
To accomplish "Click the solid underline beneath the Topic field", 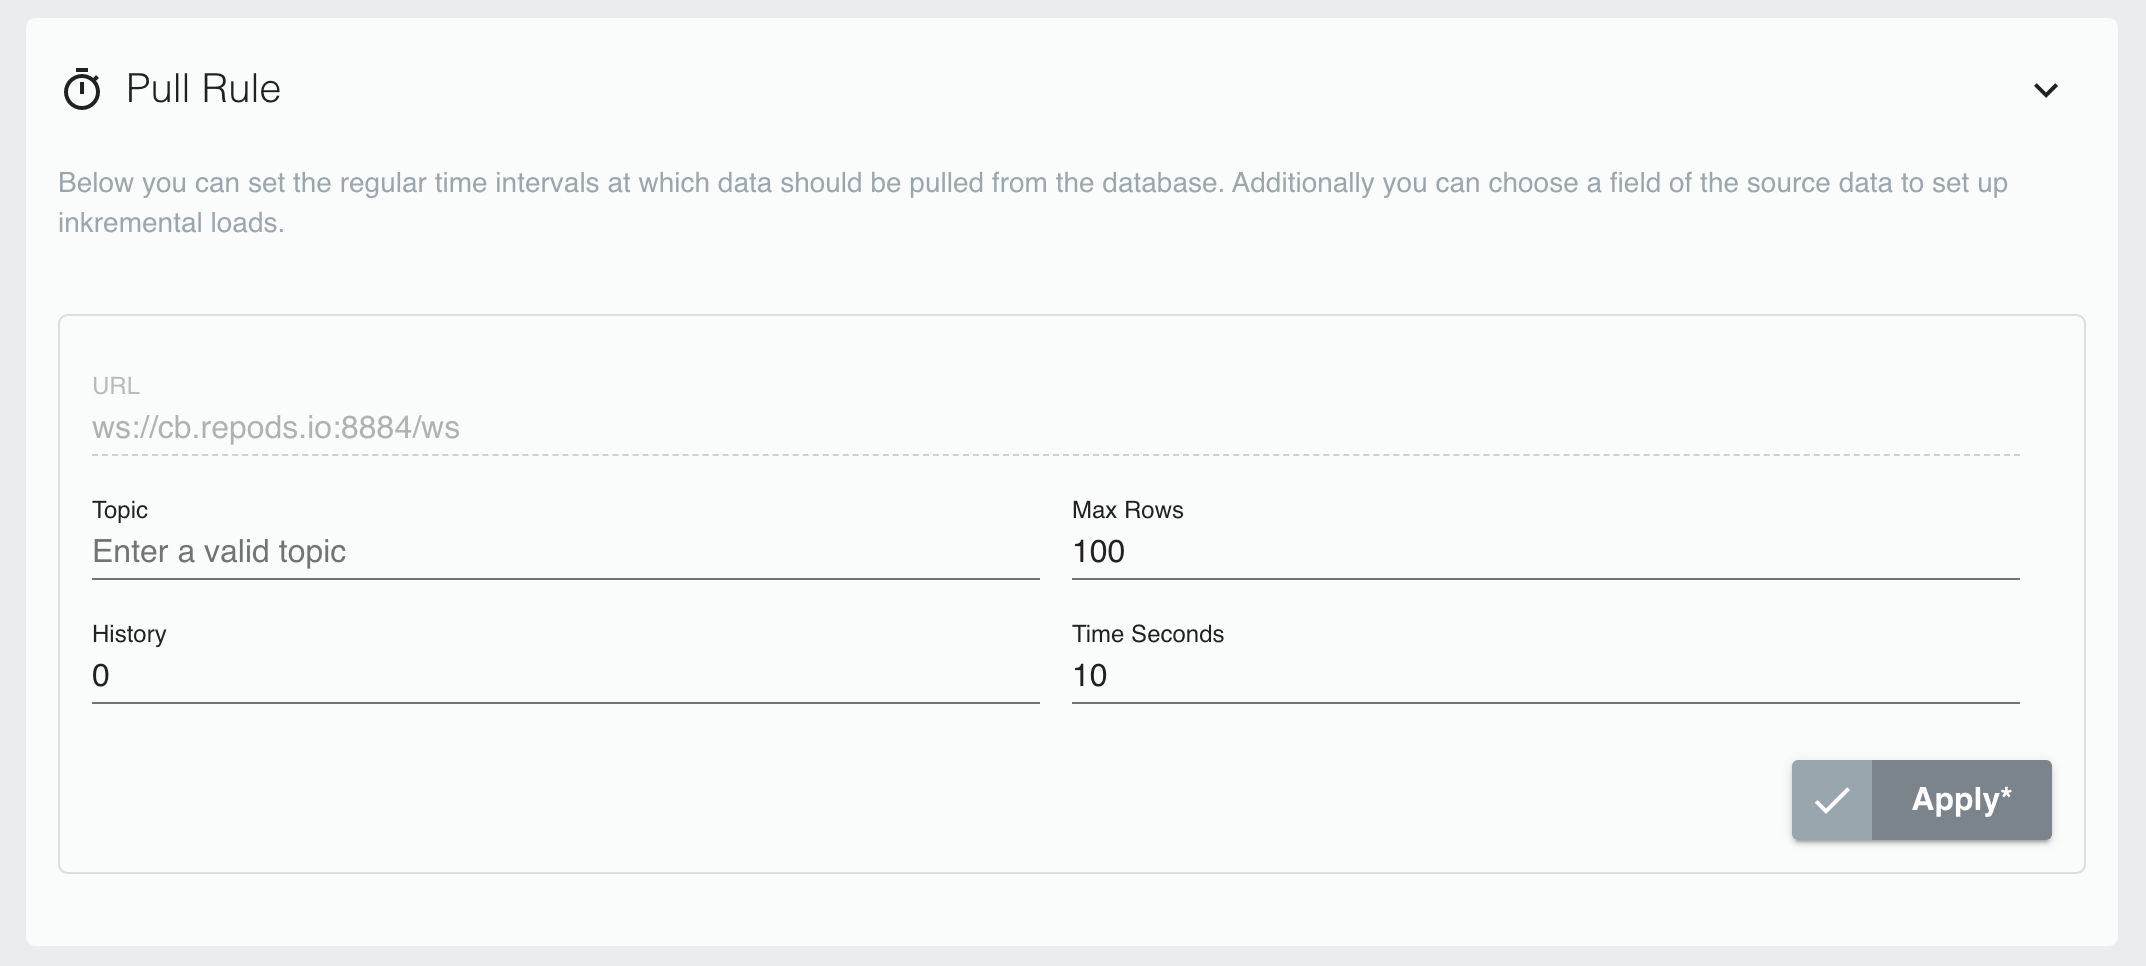I will [x=565, y=578].
